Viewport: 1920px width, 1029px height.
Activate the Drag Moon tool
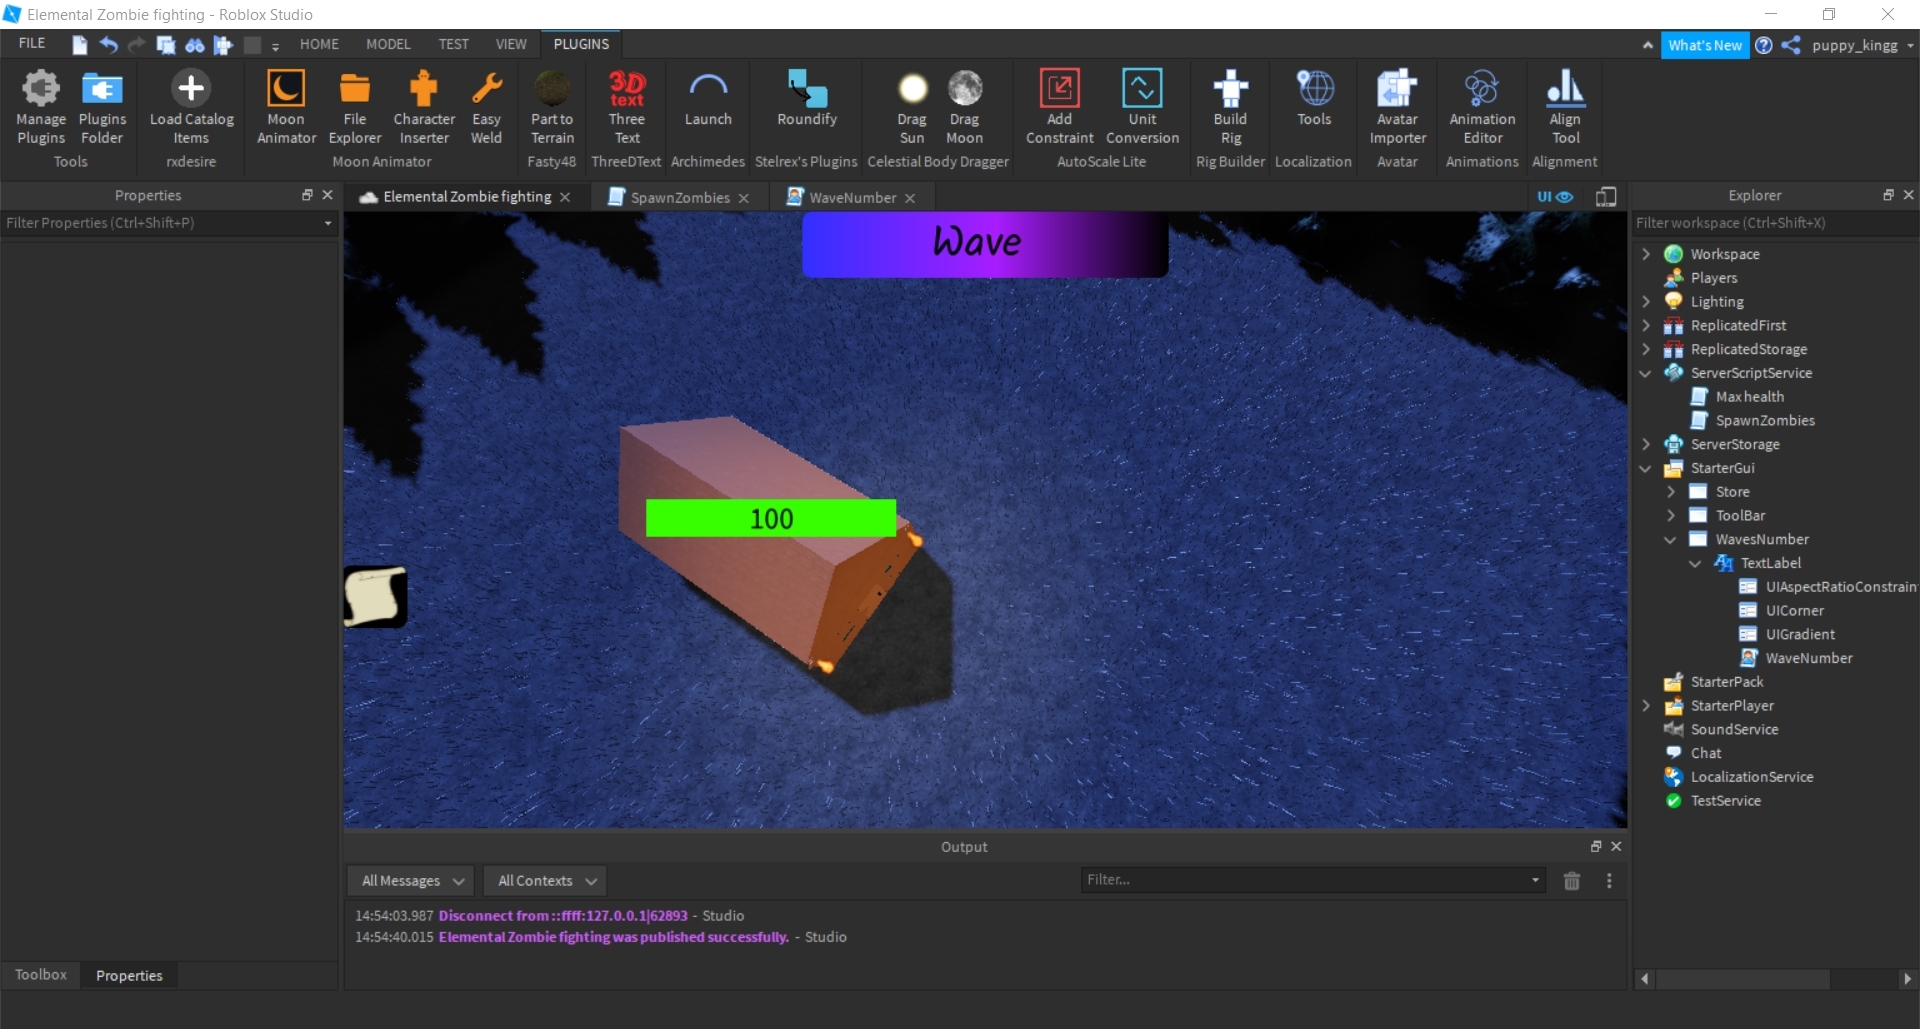click(964, 107)
